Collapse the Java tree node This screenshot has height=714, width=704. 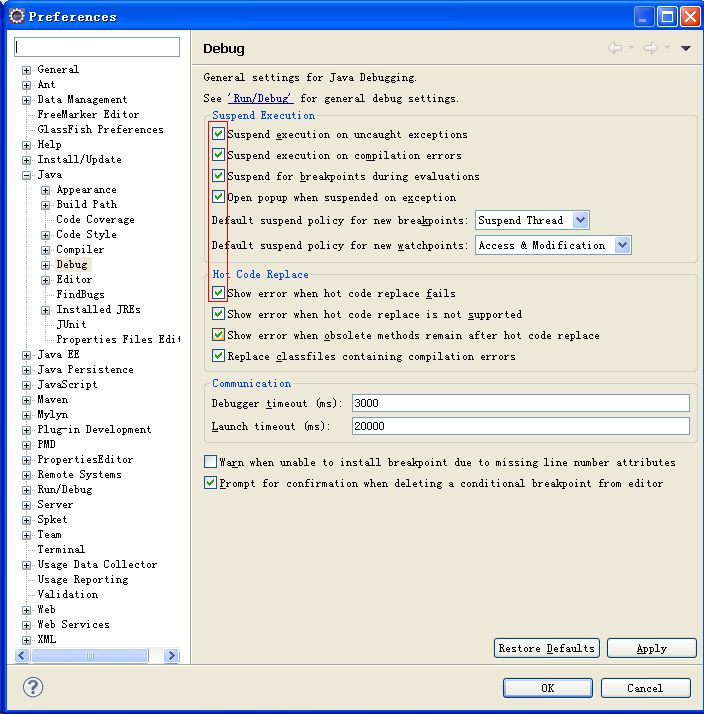click(x=26, y=175)
